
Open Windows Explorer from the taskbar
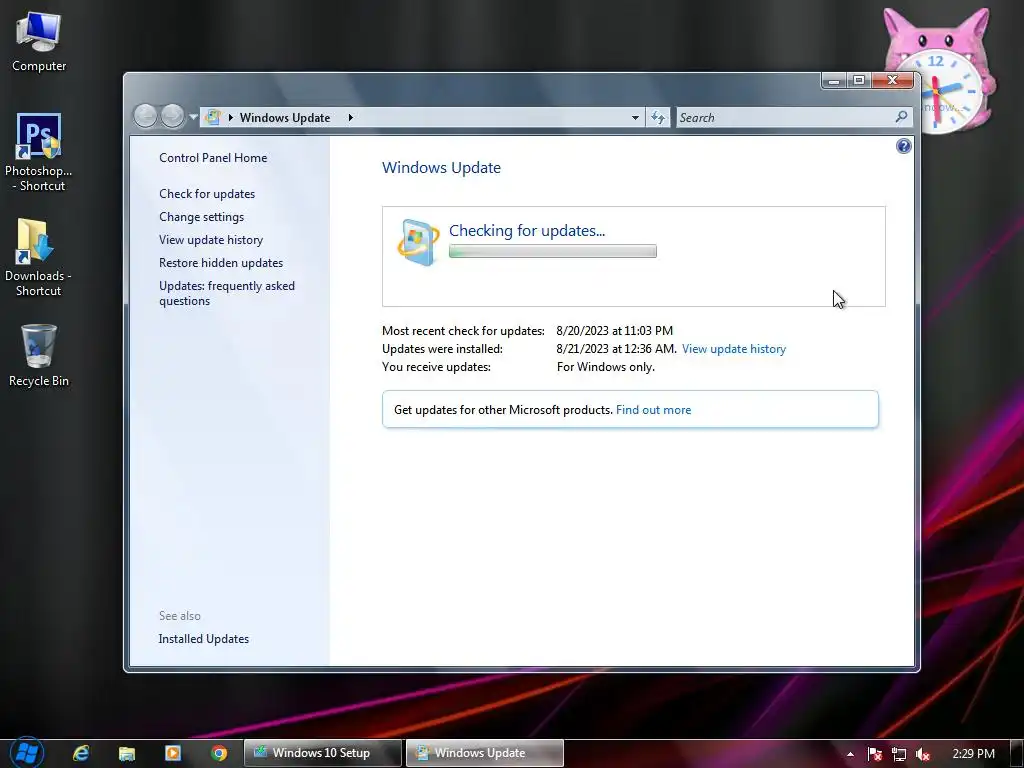coord(127,753)
